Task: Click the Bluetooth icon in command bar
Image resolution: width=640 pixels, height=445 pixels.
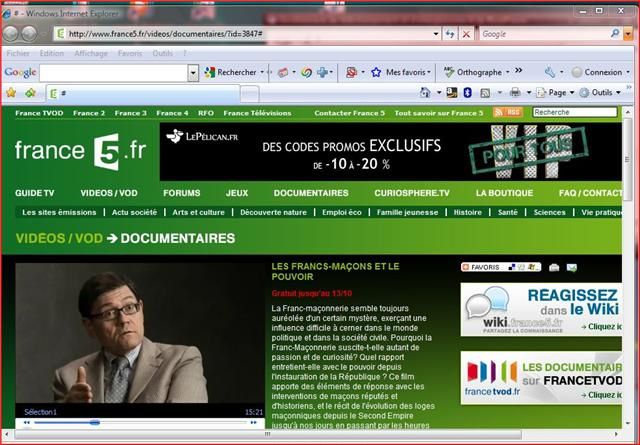Action: pyautogui.click(x=467, y=93)
